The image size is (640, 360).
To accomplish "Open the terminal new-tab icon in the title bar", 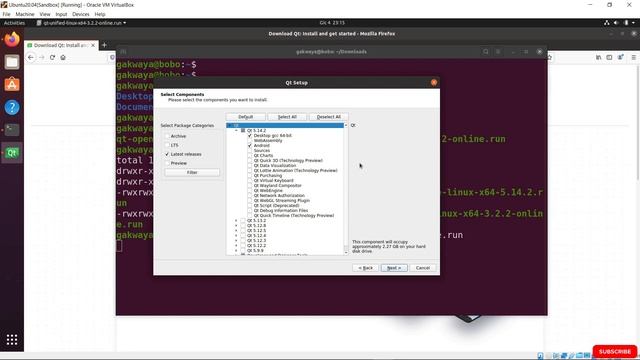I will click(123, 52).
